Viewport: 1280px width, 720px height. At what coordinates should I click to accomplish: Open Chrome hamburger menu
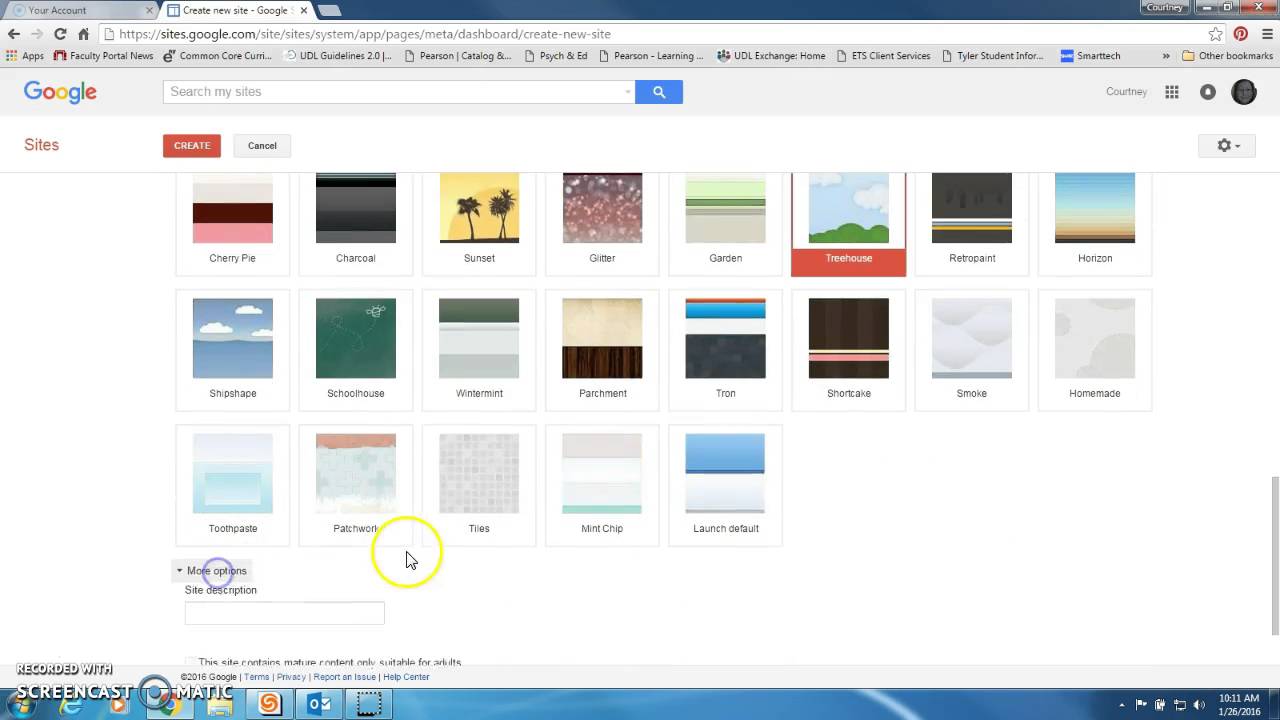pyautogui.click(x=1267, y=34)
